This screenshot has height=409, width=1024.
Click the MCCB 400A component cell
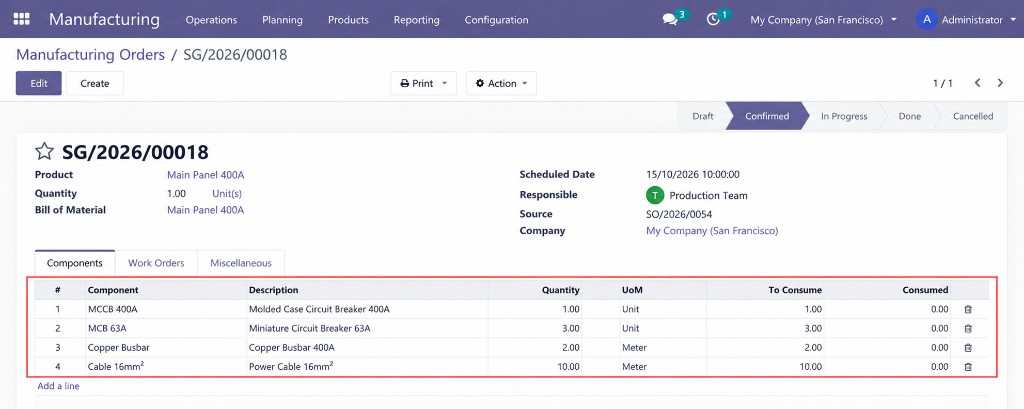[x=112, y=310]
